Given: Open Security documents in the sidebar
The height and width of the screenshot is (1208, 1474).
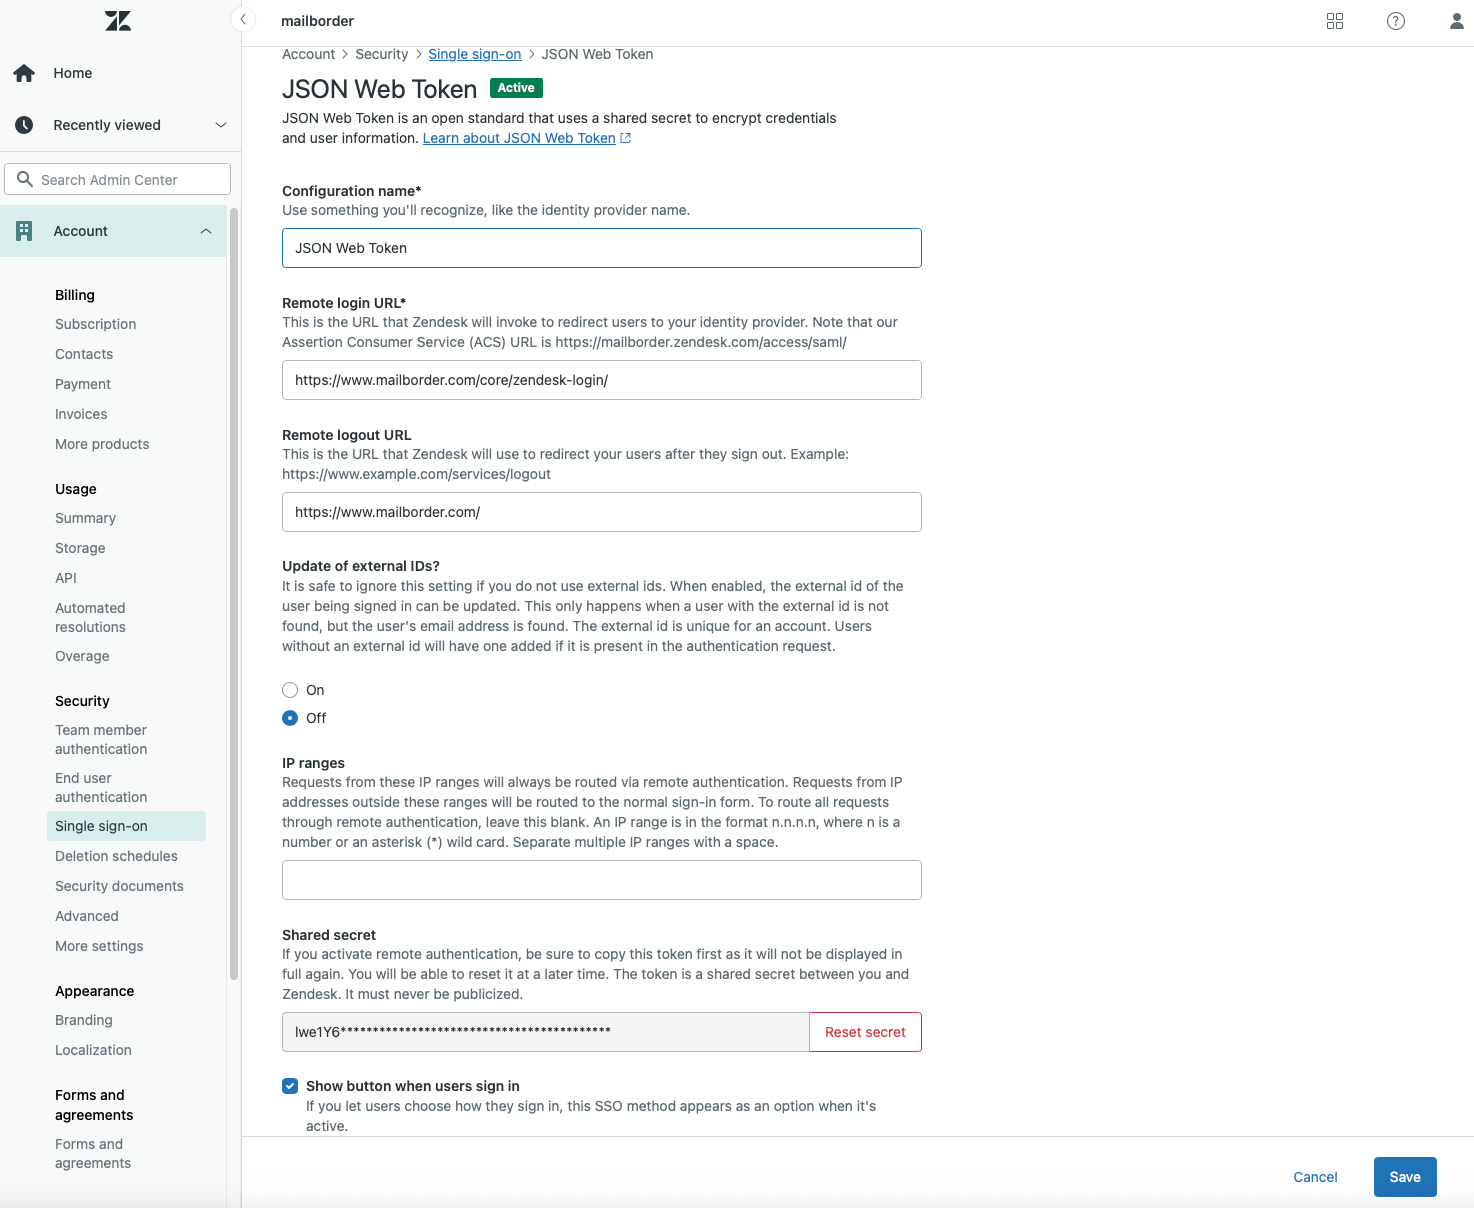Looking at the screenshot, I should pyautogui.click(x=119, y=885).
